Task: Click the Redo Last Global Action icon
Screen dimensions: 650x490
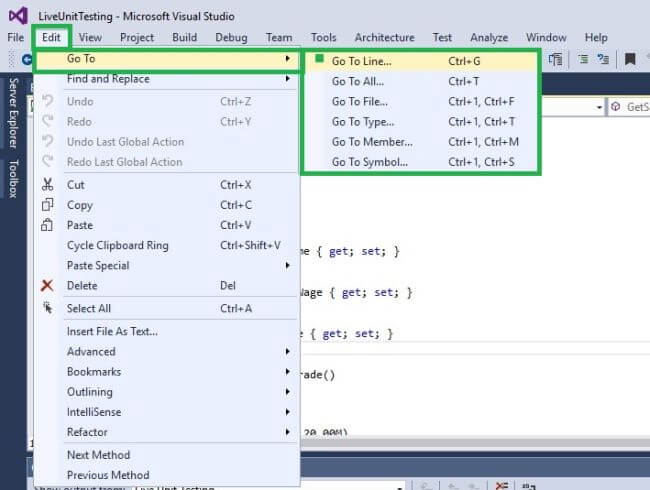Action: click(x=48, y=161)
